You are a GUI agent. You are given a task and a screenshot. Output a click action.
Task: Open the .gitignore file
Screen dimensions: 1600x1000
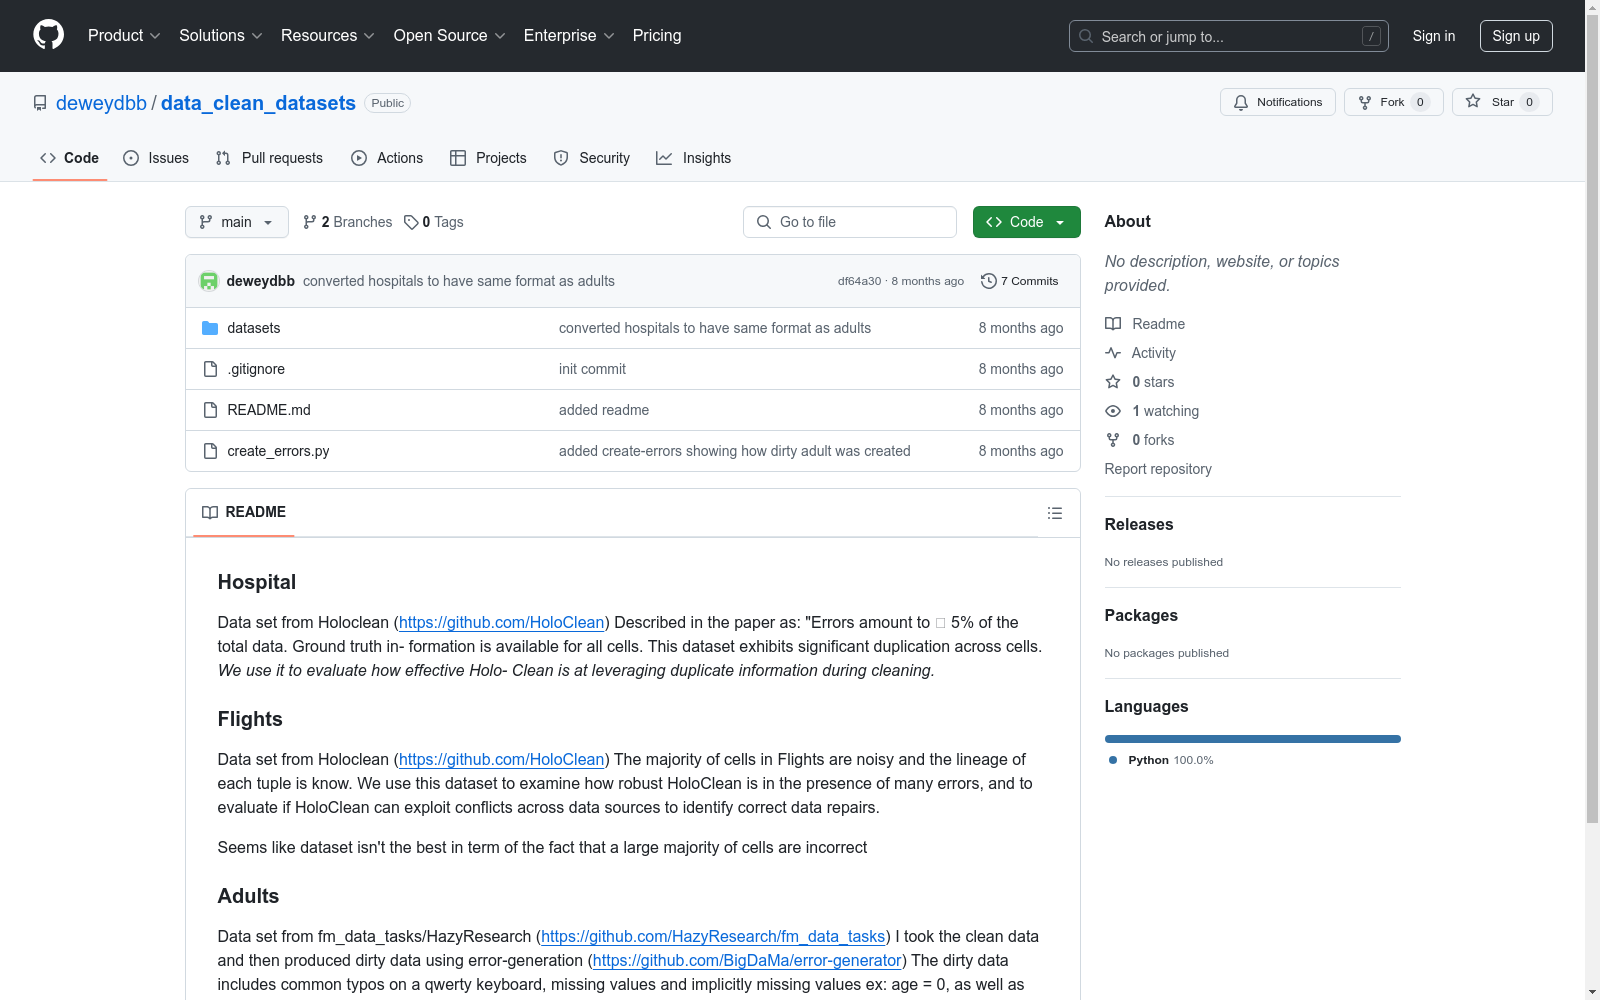[x=256, y=369]
